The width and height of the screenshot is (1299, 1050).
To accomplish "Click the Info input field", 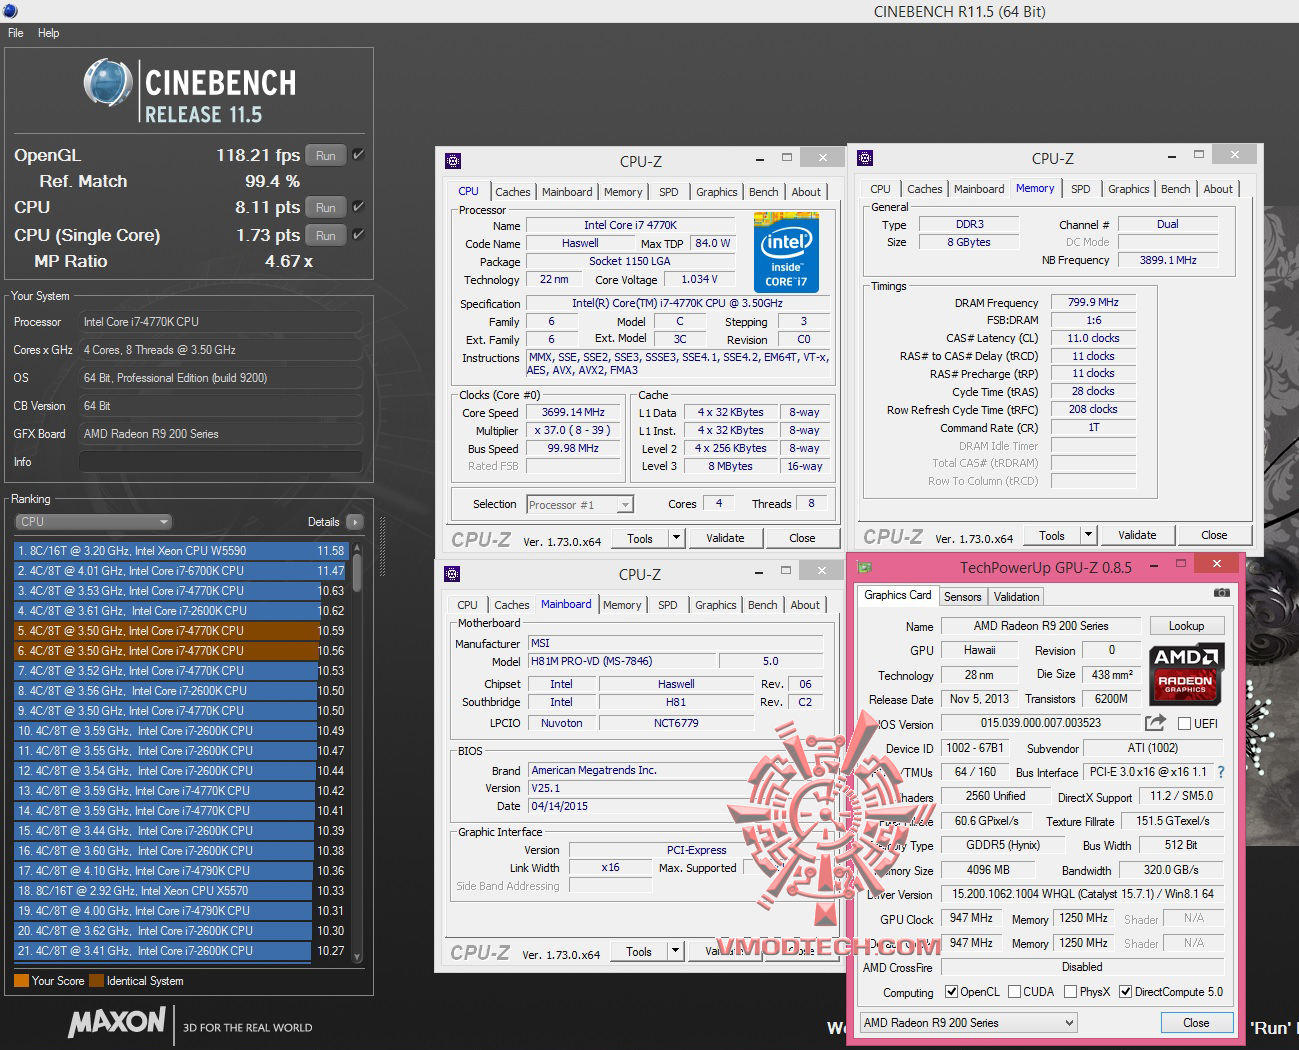I will (x=220, y=462).
